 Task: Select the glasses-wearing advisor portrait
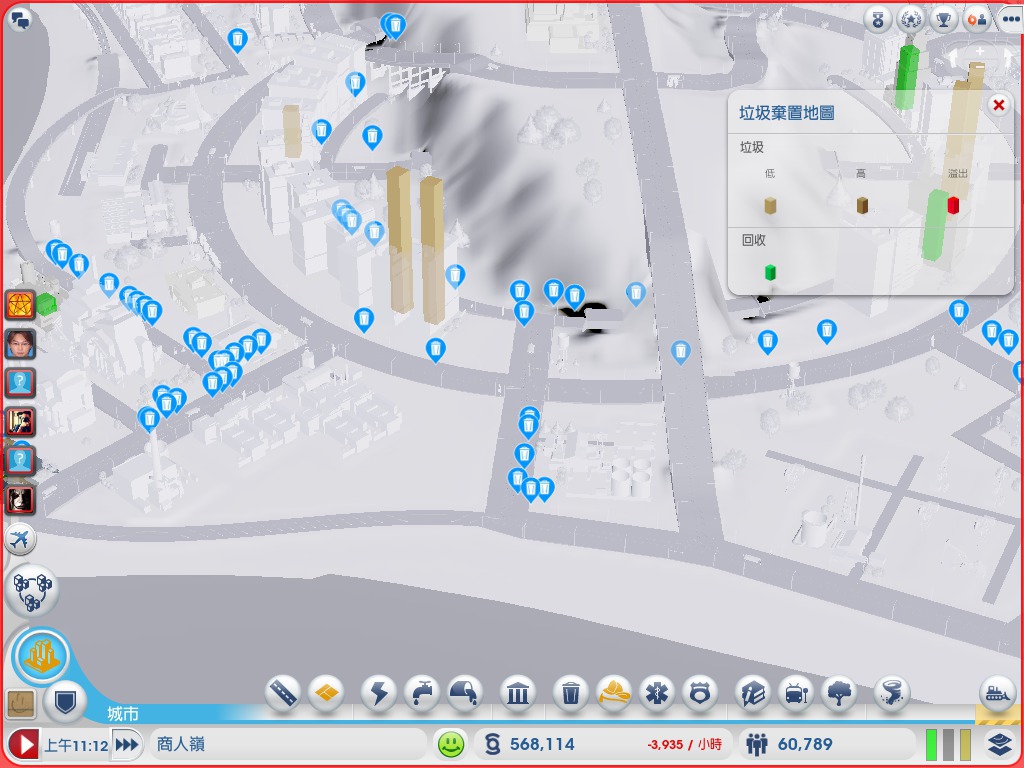(x=20, y=344)
